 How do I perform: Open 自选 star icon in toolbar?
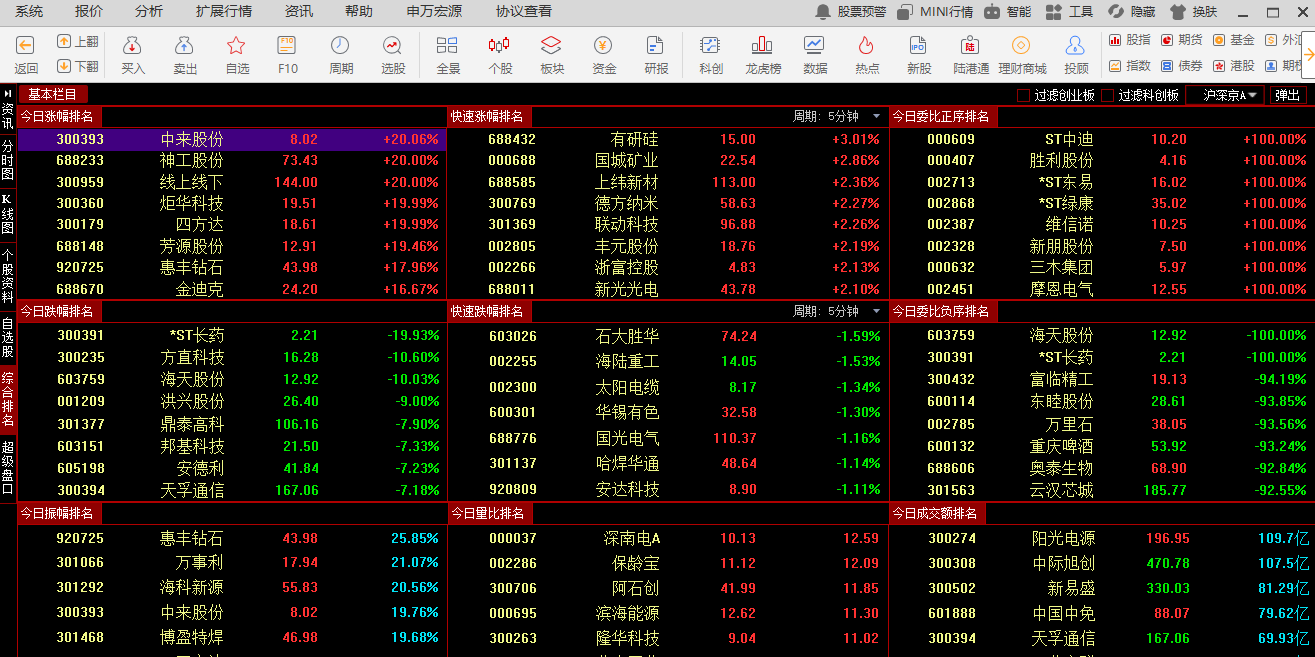pyautogui.click(x=236, y=54)
